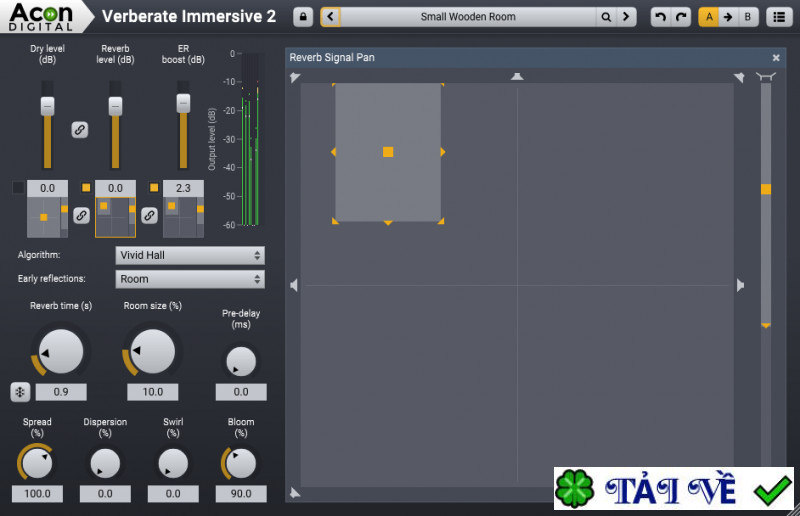Image resolution: width=800 pixels, height=516 pixels.
Task: Click pan box bottom-right corner handle
Action: point(441,221)
